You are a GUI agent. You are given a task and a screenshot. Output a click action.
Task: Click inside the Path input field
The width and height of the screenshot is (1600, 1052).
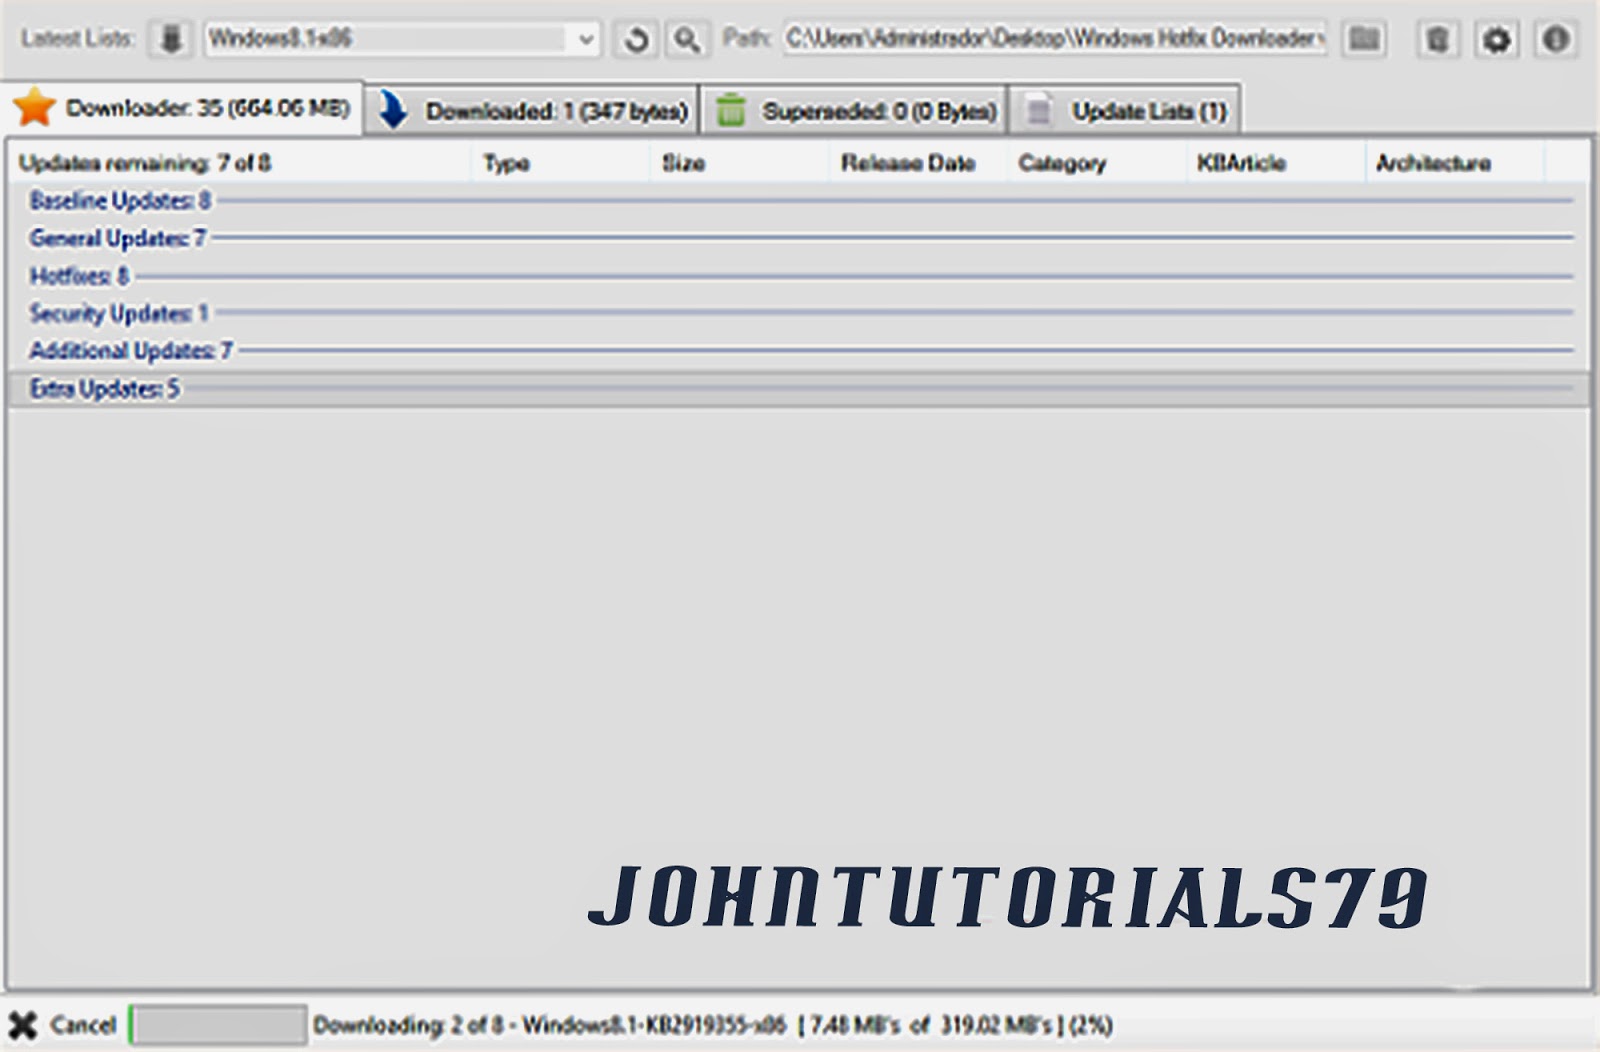1050,39
